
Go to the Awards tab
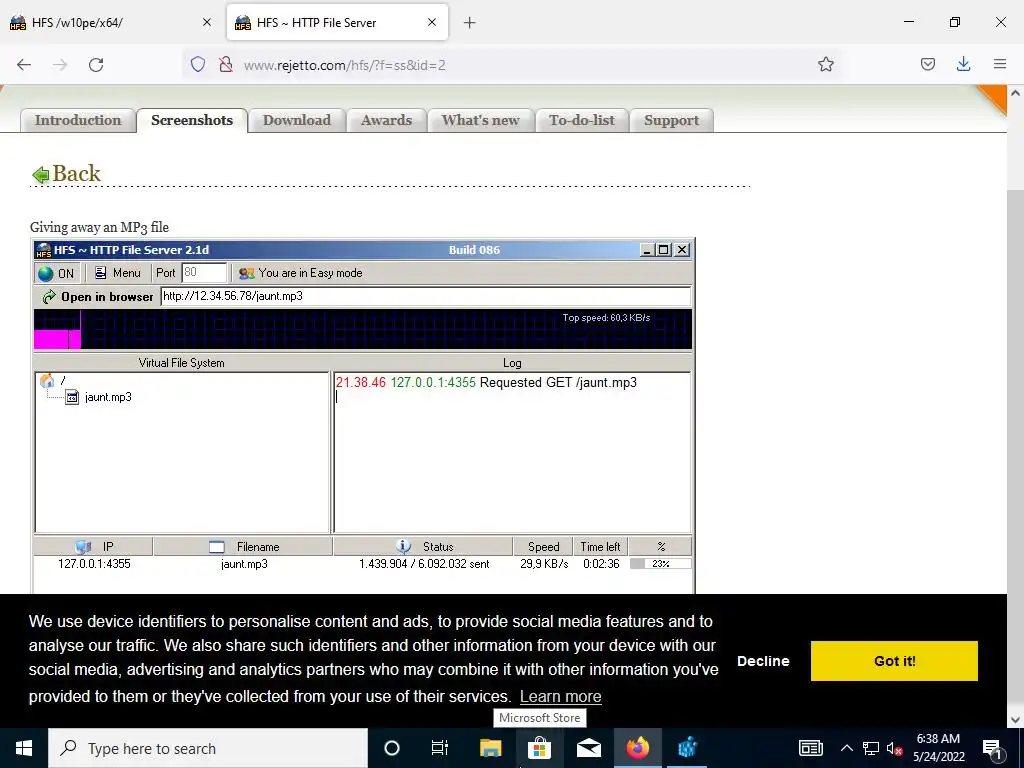pos(387,120)
